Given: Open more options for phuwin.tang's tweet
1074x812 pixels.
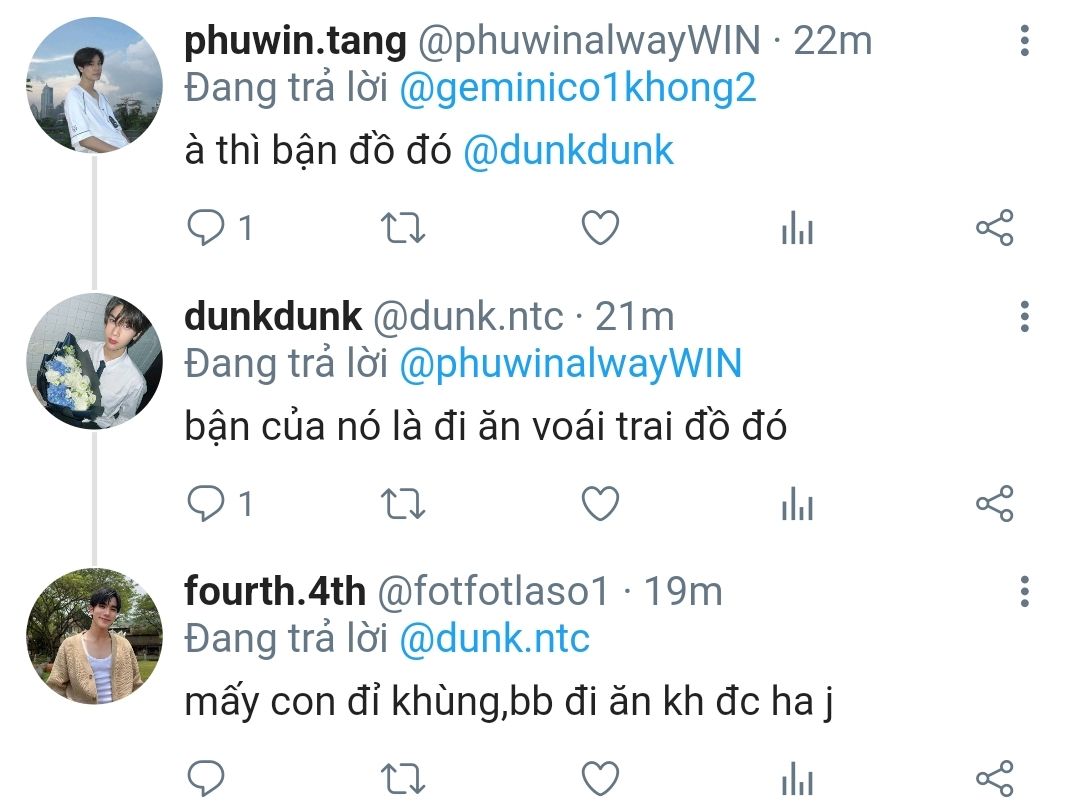Looking at the screenshot, I should (x=1025, y=40).
